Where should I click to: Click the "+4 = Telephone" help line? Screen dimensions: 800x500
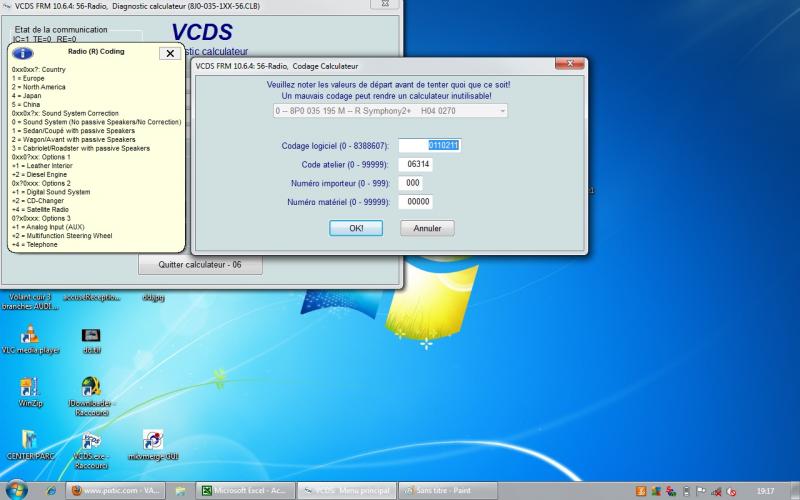coord(35,245)
